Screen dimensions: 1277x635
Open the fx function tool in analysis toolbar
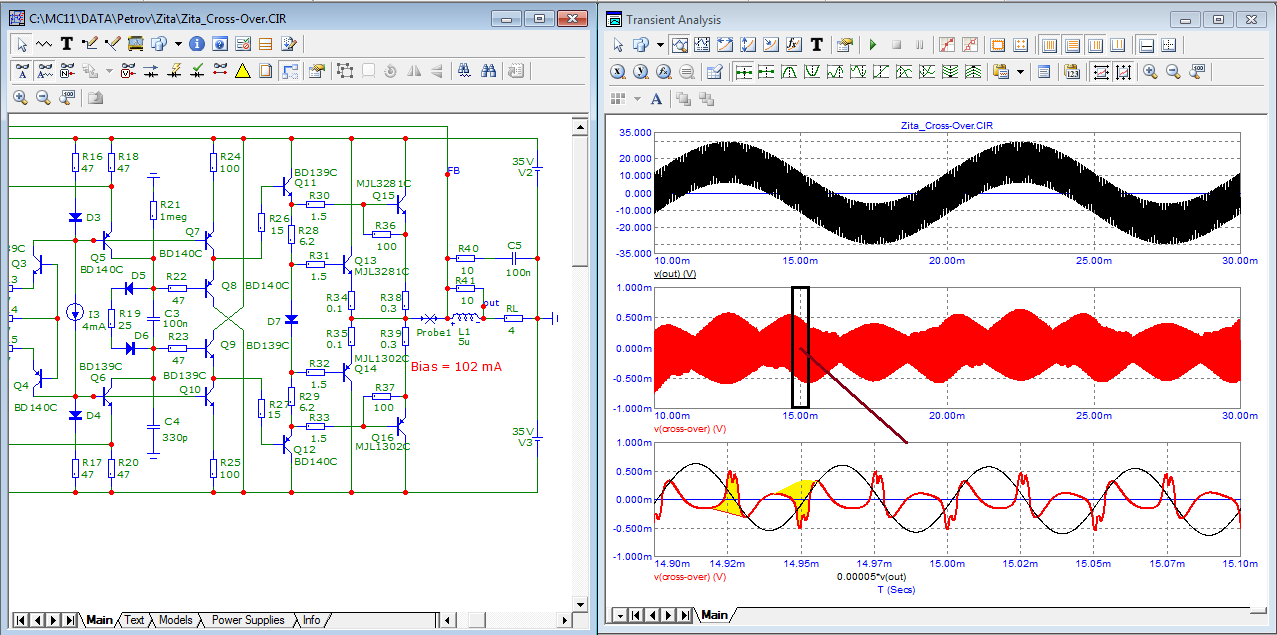tap(794, 45)
